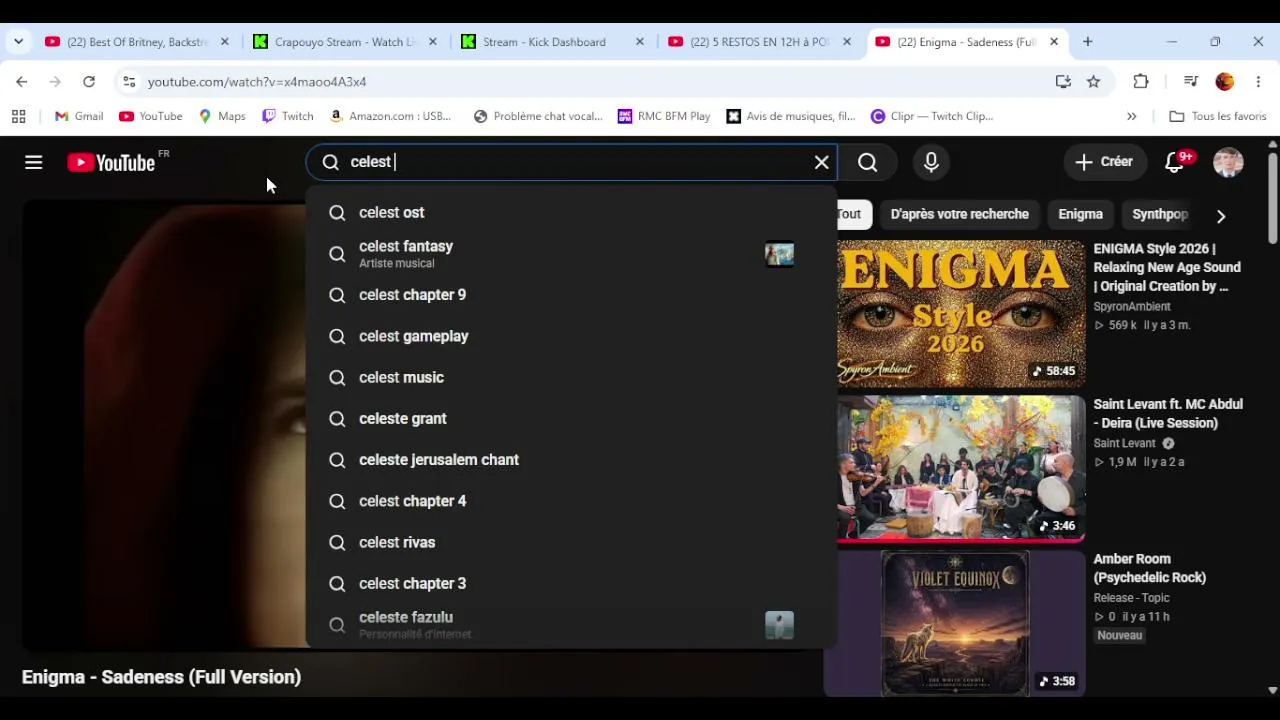Screen dimensions: 1280x720
Task: Switch to 'Best Of Britney, Backstreet' tab
Action: pyautogui.click(x=137, y=42)
